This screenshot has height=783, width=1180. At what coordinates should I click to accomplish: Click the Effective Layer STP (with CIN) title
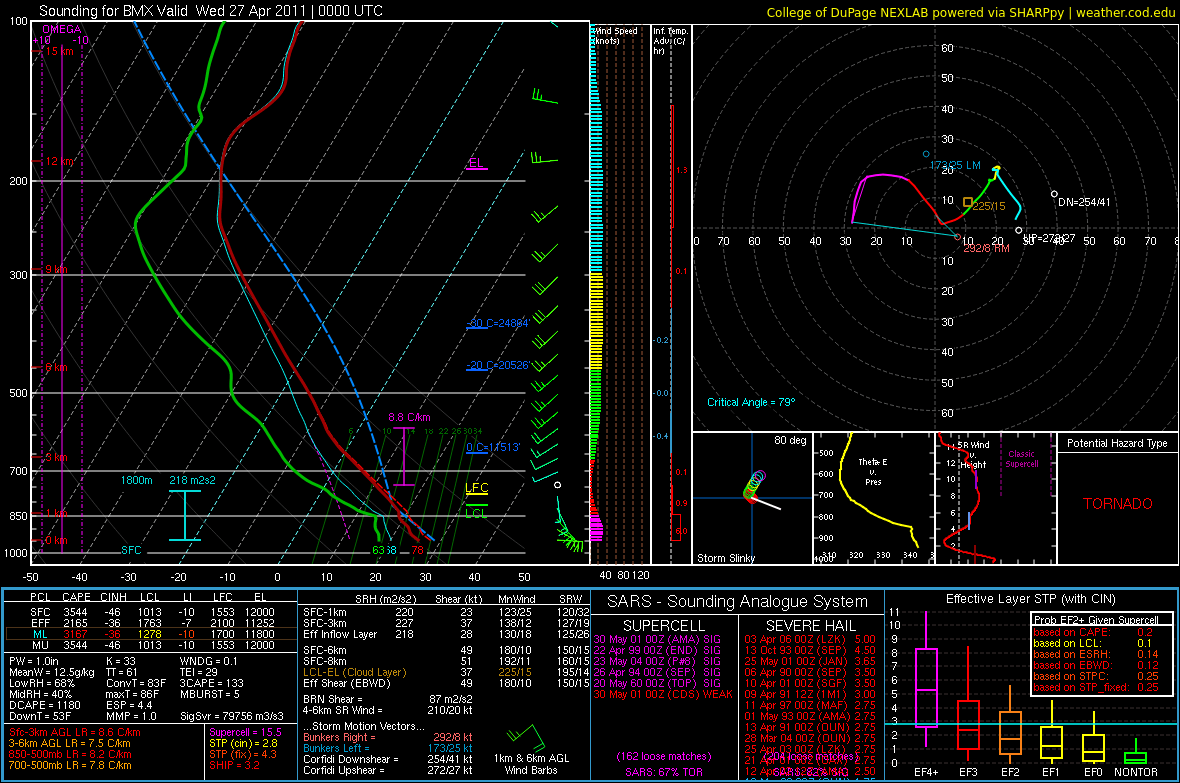coord(1031,599)
